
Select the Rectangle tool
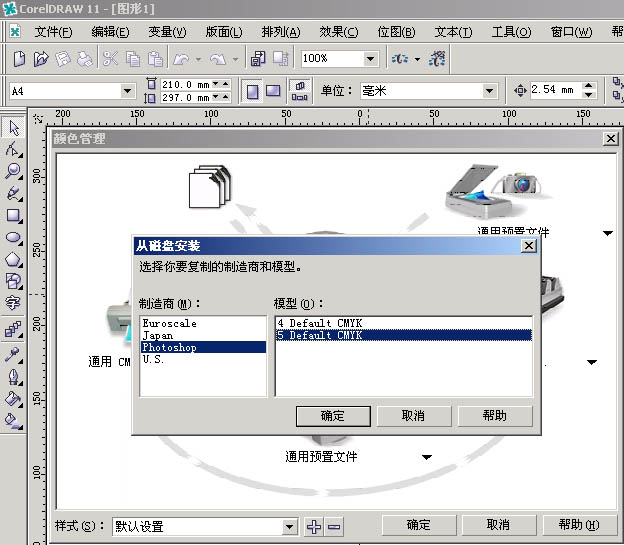coord(13,215)
